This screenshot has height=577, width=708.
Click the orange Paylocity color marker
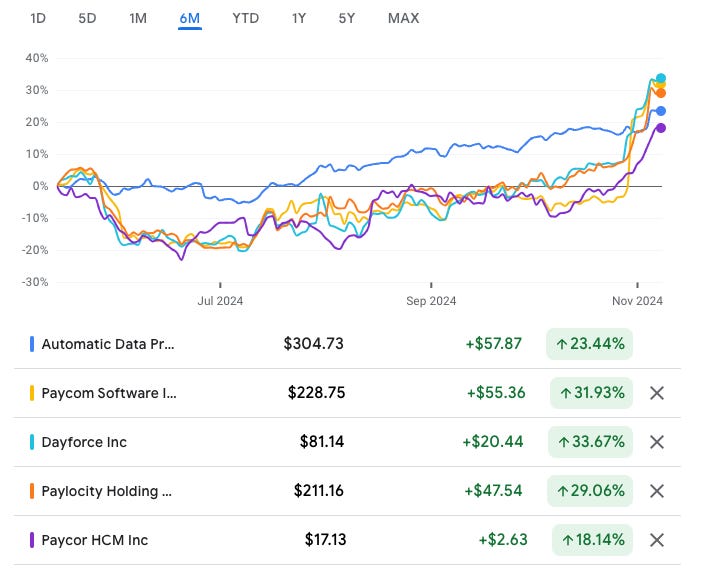tap(32, 491)
